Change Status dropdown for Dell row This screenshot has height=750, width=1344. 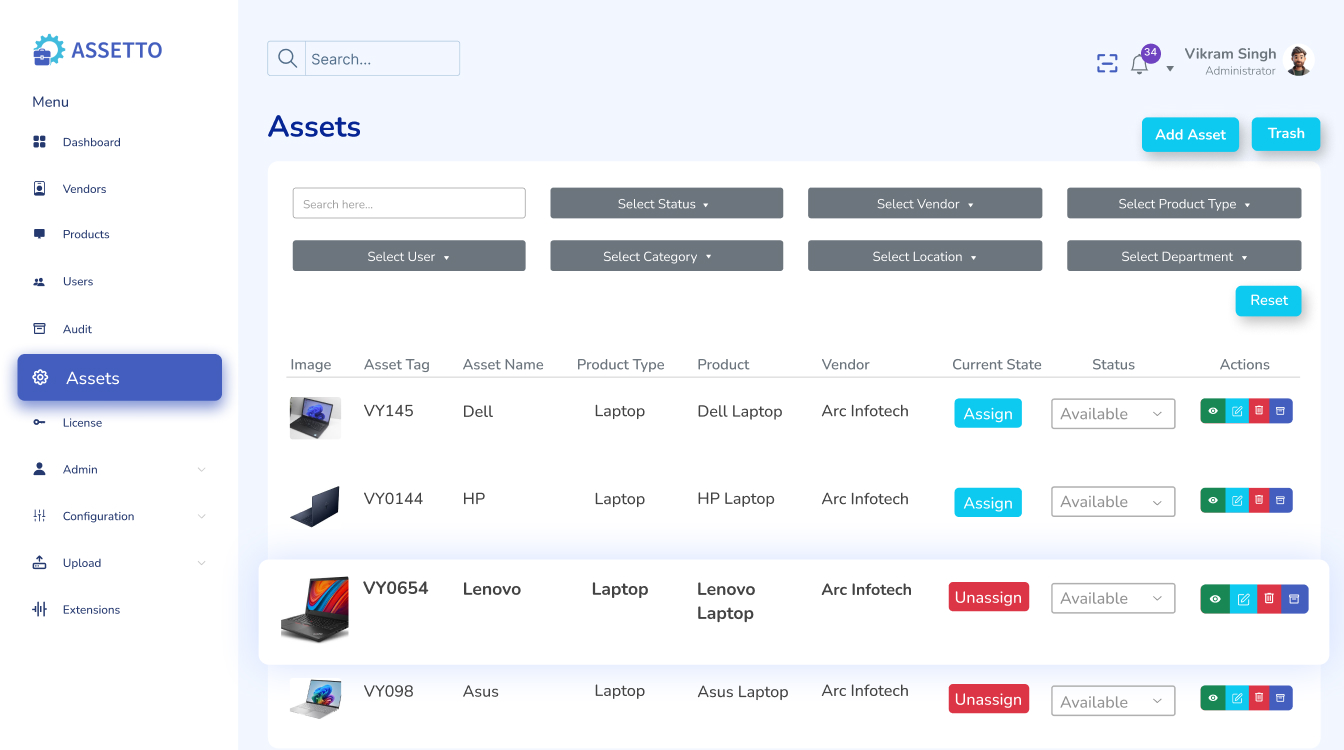pyautogui.click(x=1112, y=414)
